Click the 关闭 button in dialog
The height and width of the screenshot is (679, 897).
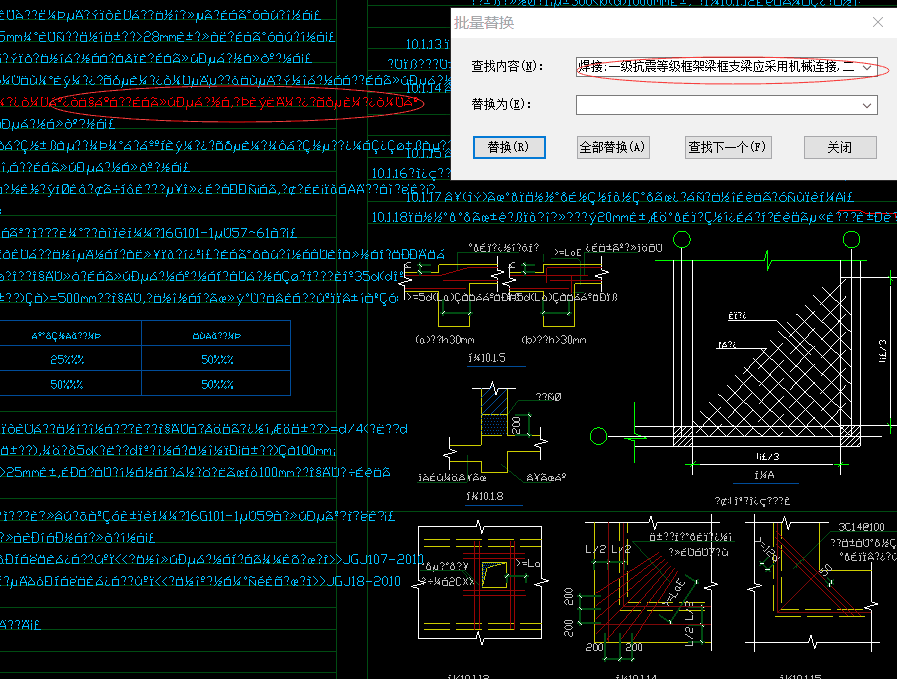[x=840, y=147]
